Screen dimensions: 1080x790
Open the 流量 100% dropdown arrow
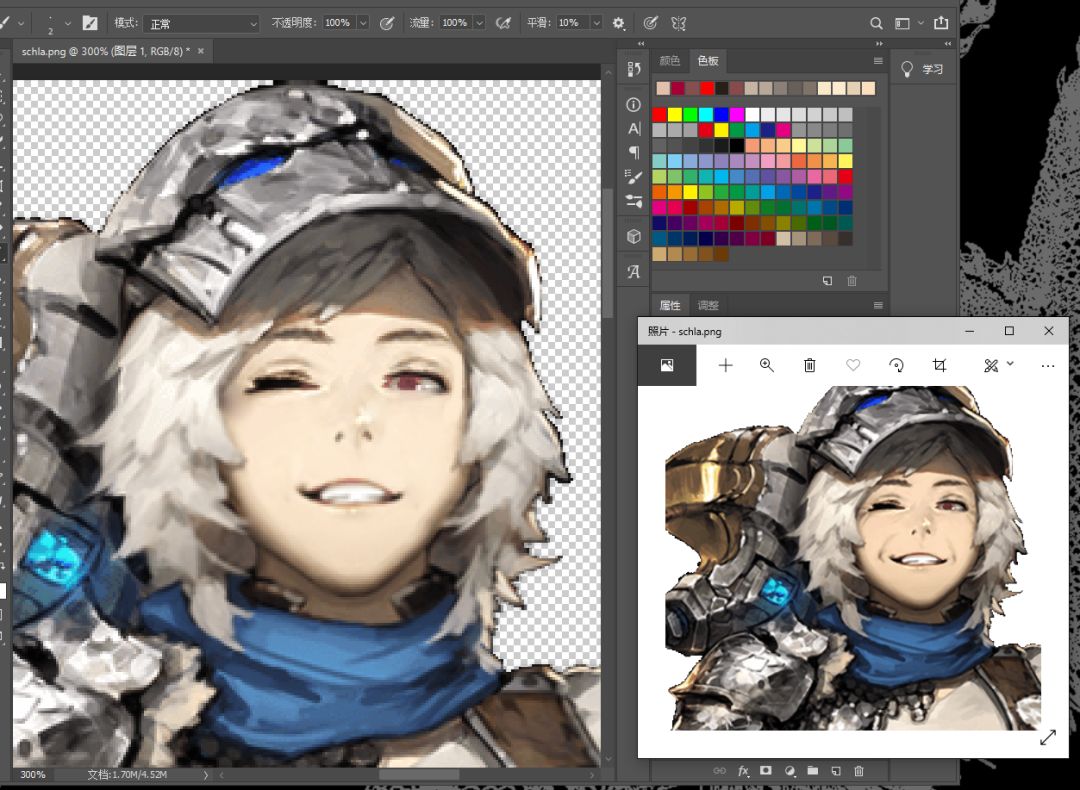click(x=479, y=23)
